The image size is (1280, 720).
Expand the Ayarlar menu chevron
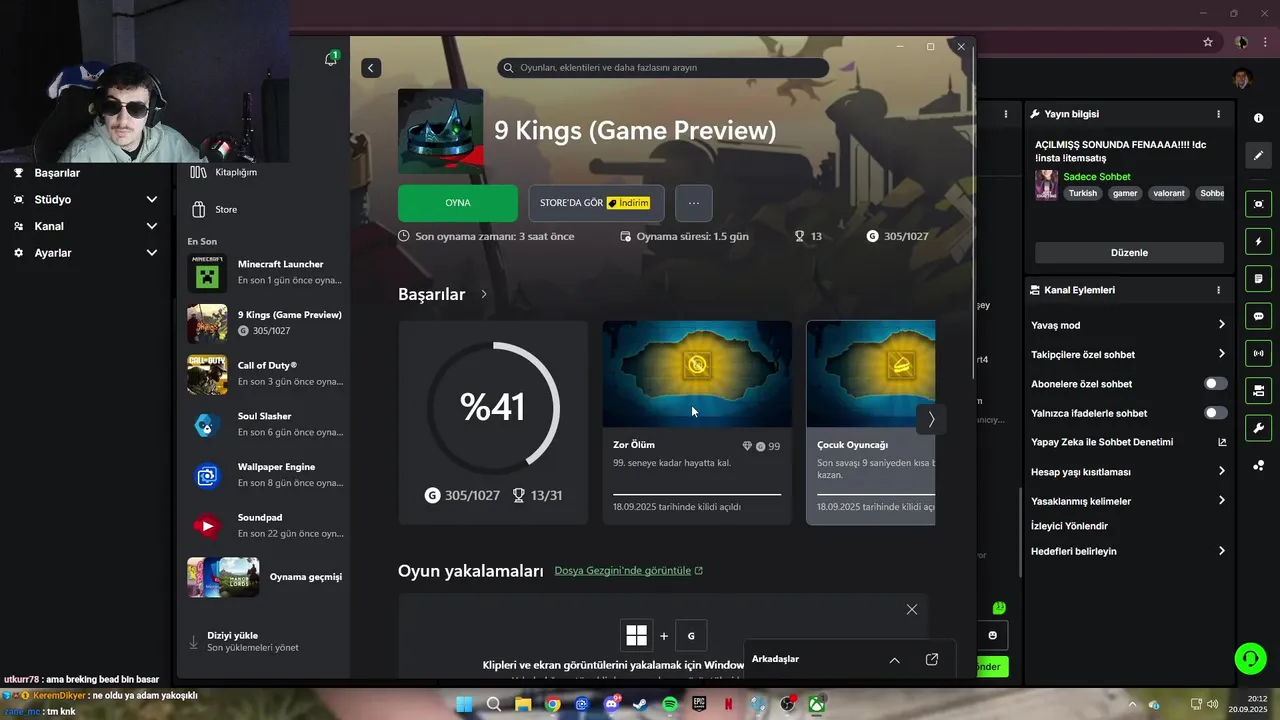152,253
